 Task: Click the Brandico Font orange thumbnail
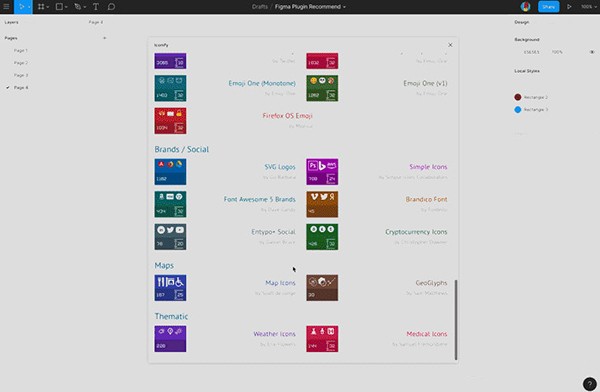tap(322, 204)
